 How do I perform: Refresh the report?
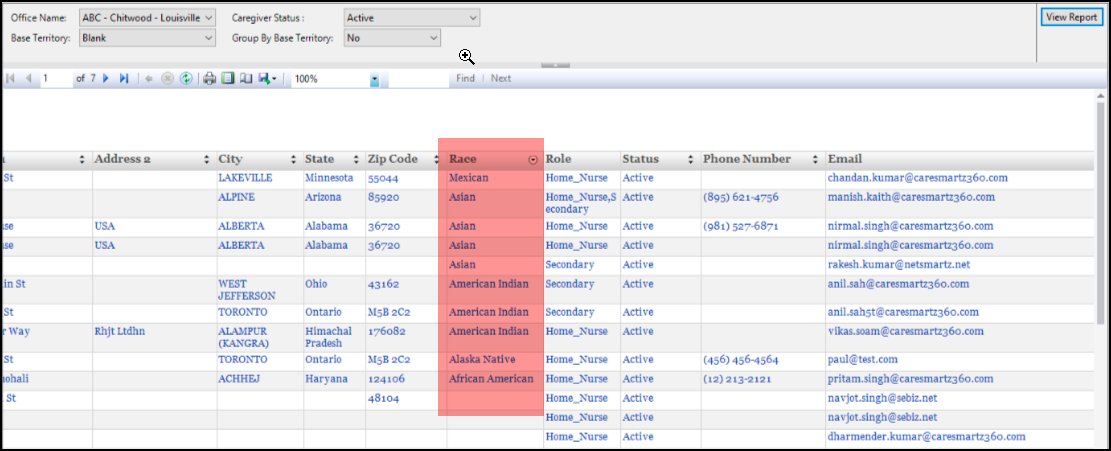[x=186, y=78]
